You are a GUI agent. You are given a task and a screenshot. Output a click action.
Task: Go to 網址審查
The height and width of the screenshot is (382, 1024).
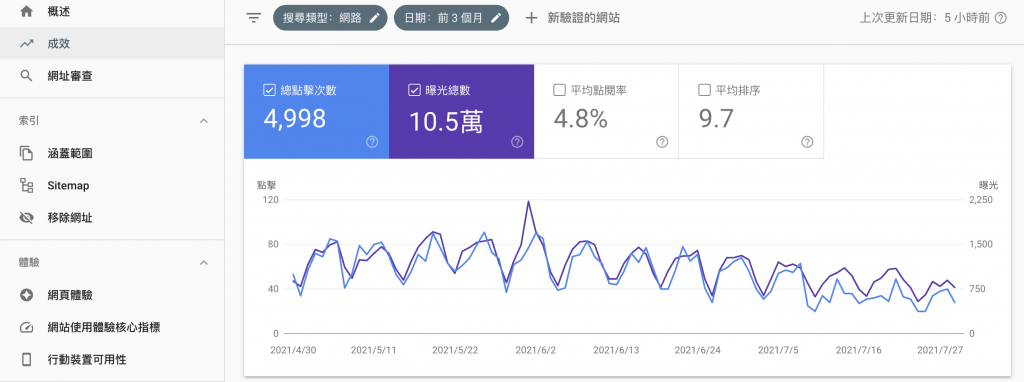click(x=112, y=76)
